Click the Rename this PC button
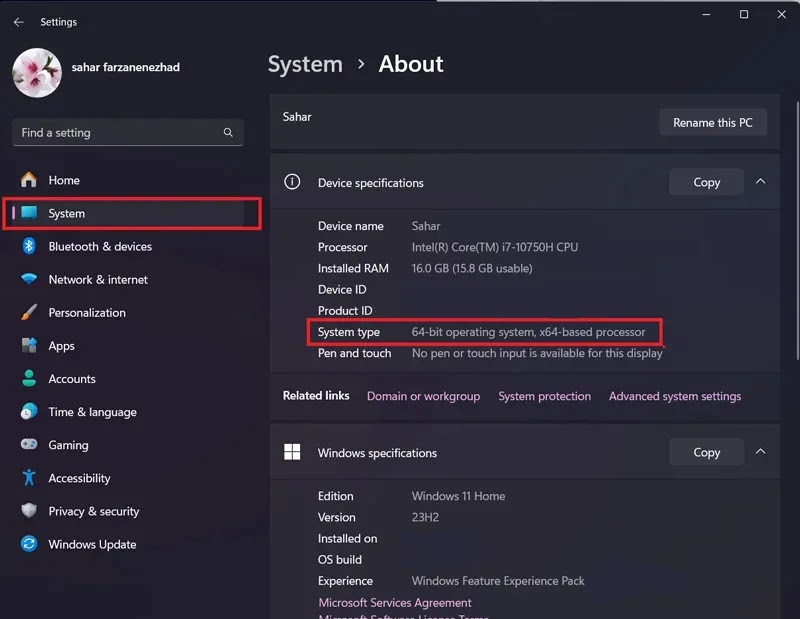800x619 pixels. pyautogui.click(x=712, y=123)
